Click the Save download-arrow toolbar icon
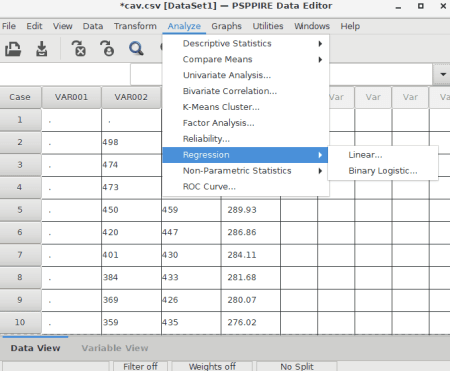The image size is (450, 371). [x=42, y=49]
